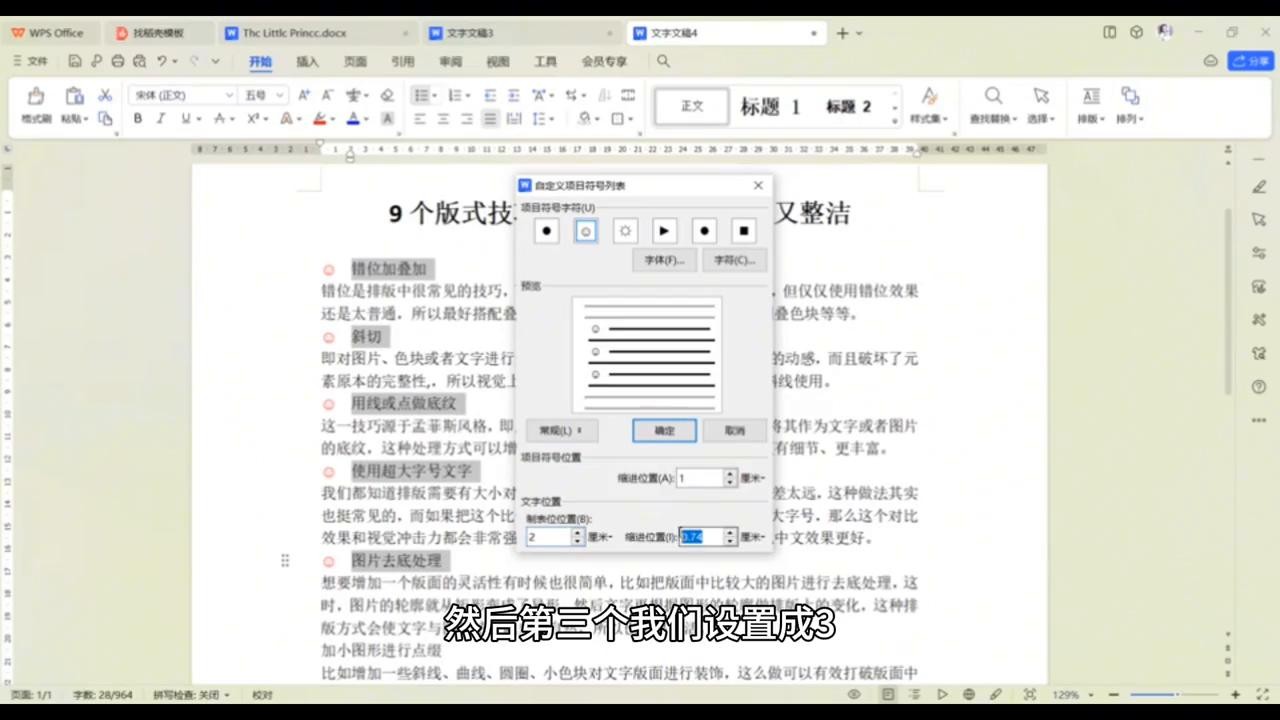Viewport: 1280px width, 720px height.
Task: Click the Print icon in quick toolbar
Action: [118, 61]
